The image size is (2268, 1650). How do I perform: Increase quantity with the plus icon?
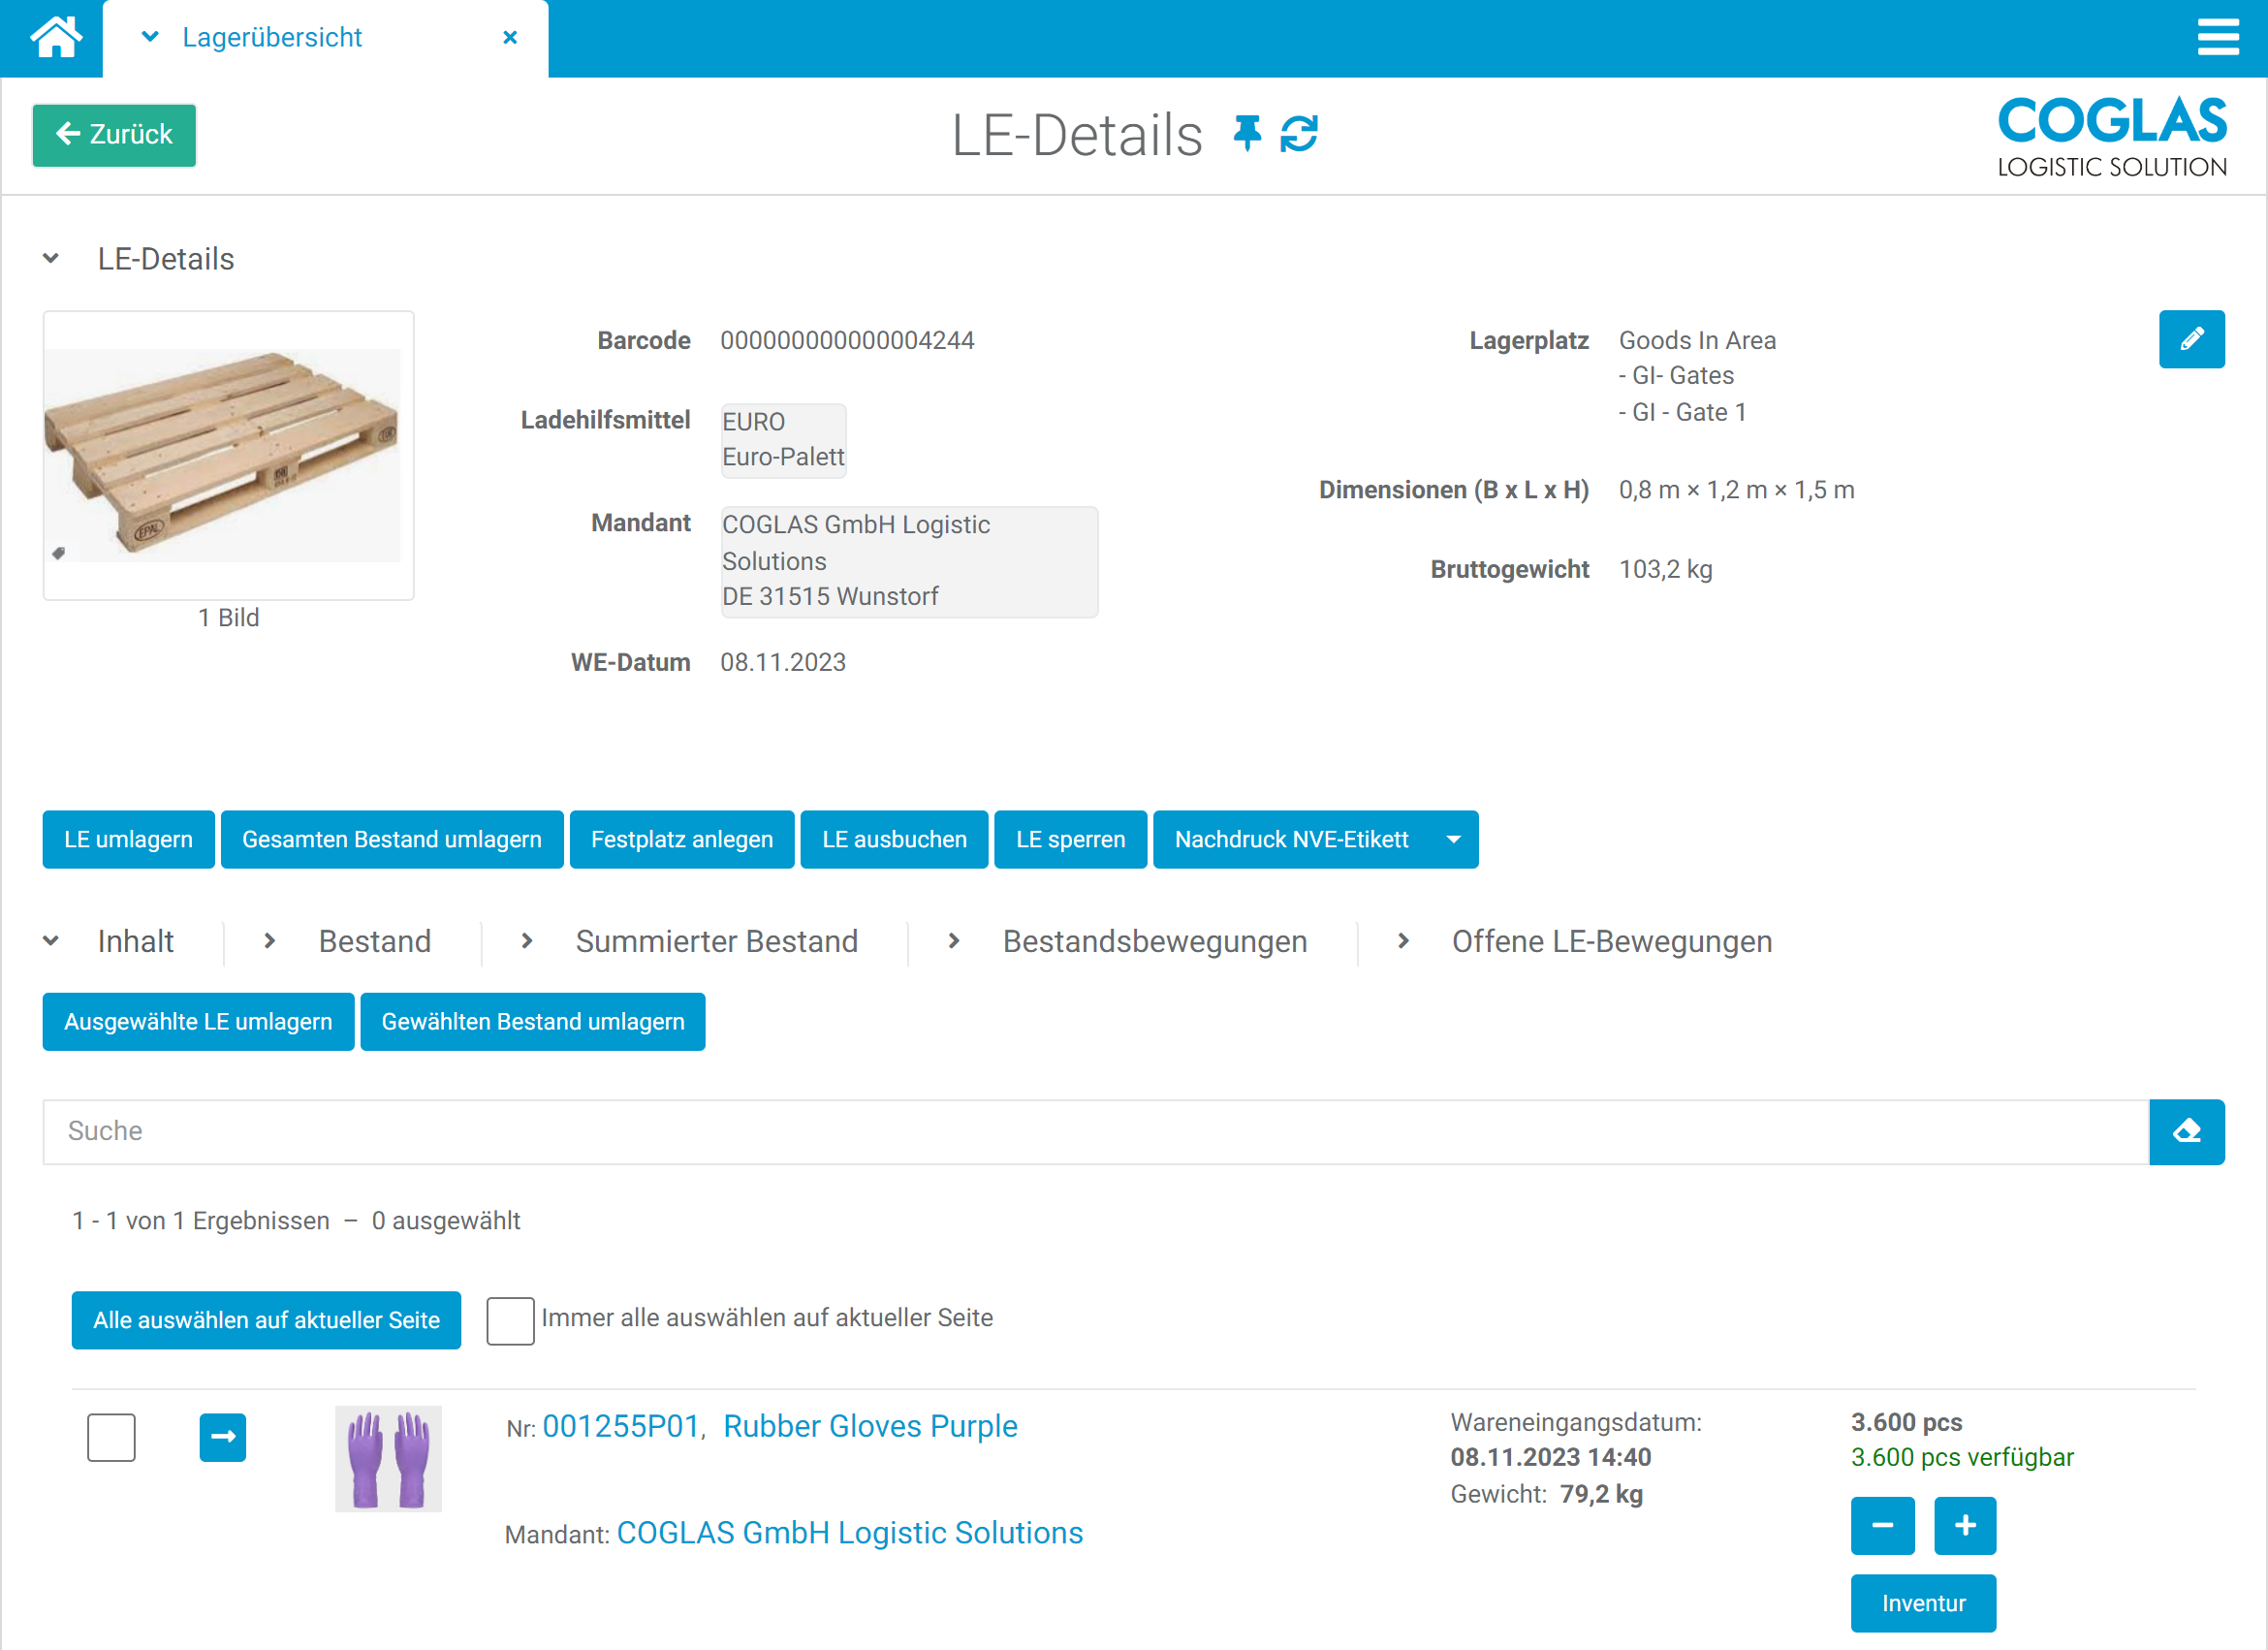pyautogui.click(x=1964, y=1526)
